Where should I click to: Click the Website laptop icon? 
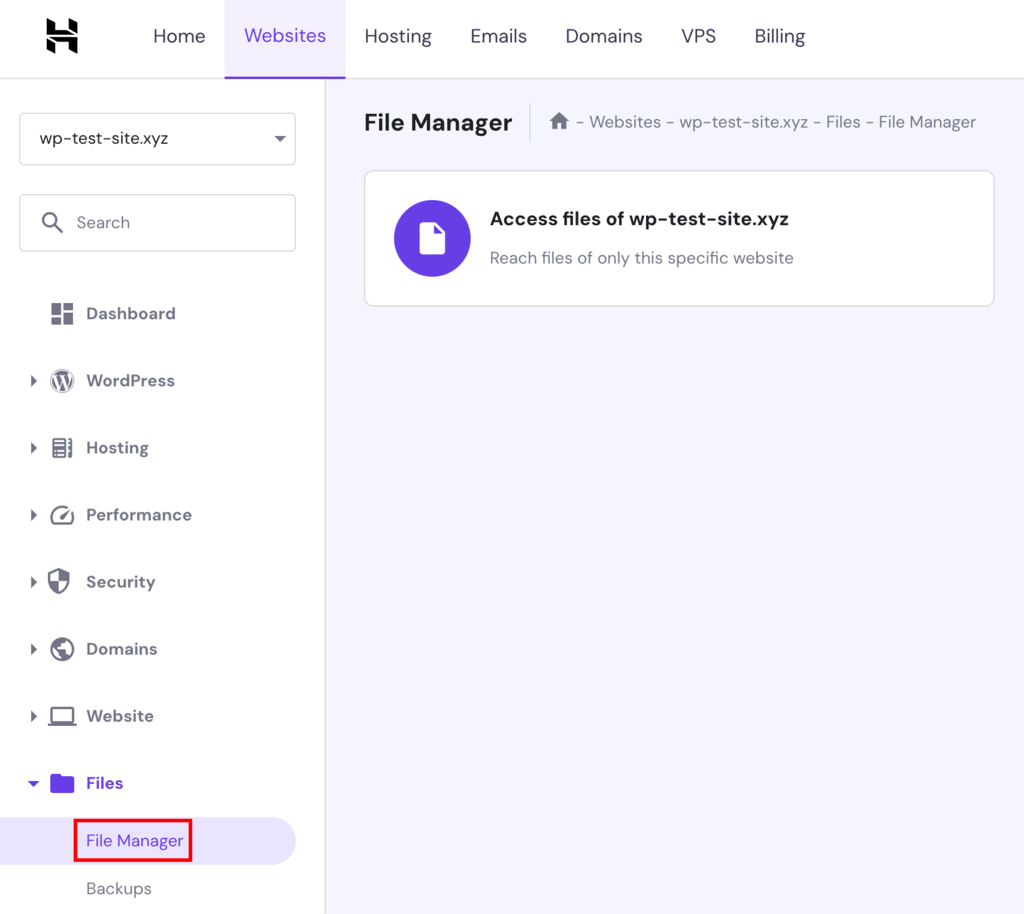pos(62,716)
